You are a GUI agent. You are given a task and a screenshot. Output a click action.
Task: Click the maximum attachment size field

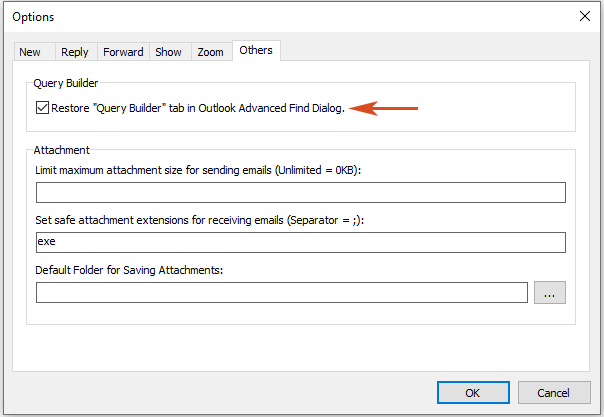(x=300, y=193)
